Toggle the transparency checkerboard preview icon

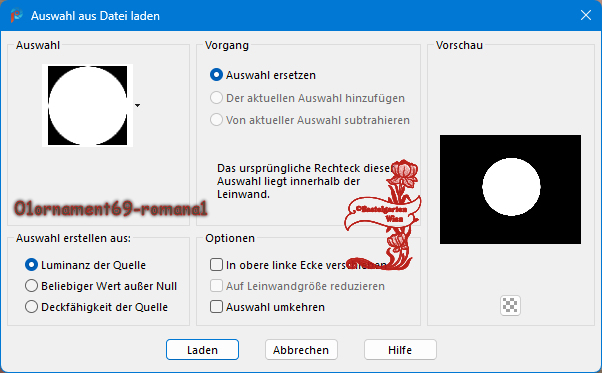tap(510, 305)
